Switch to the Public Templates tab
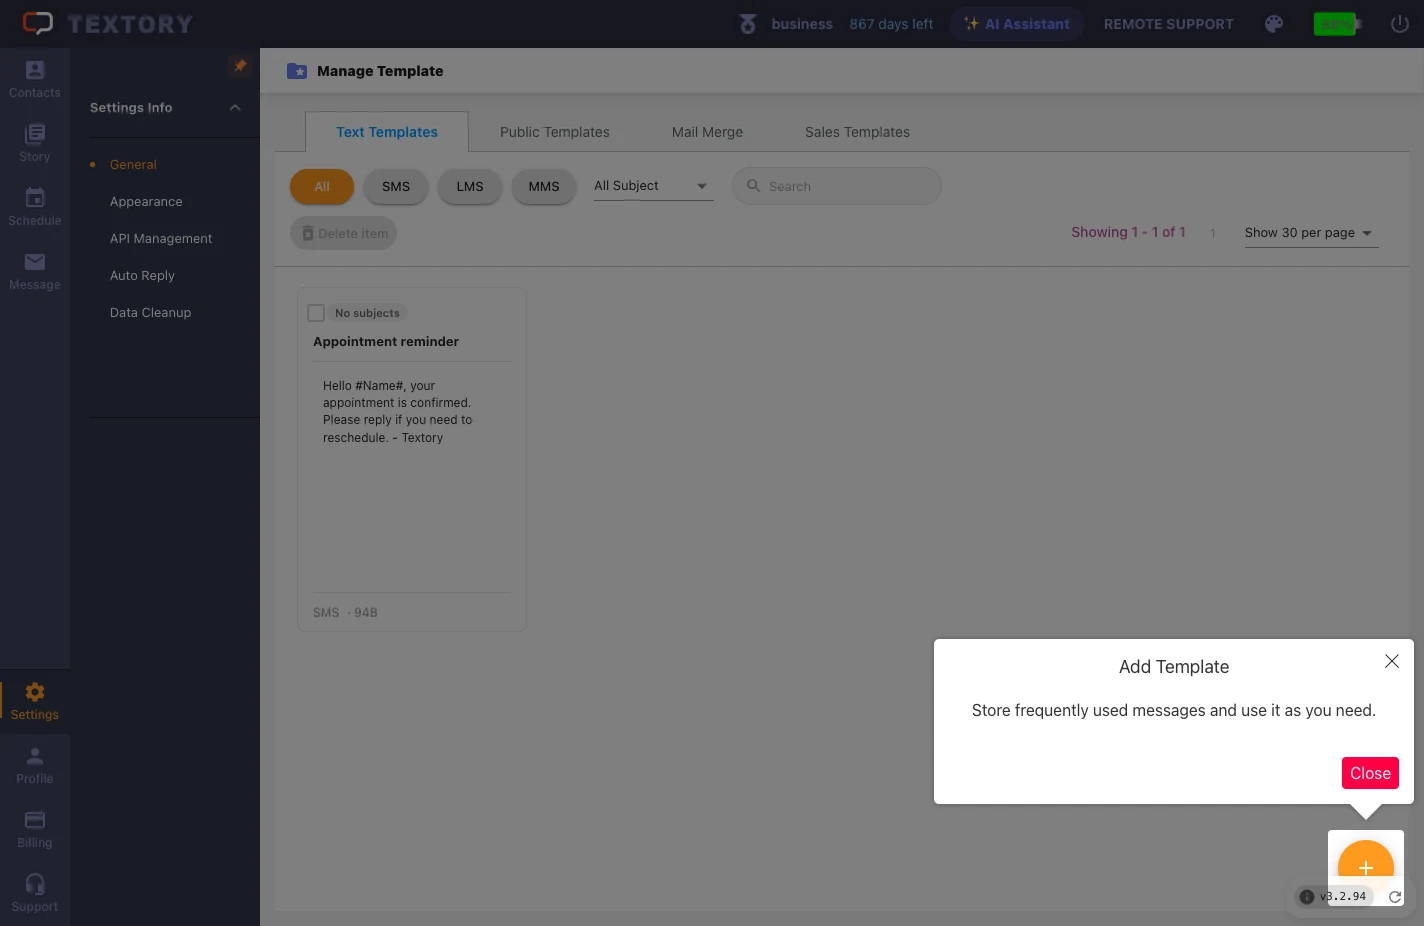Viewport: 1424px width, 926px height. point(555,132)
